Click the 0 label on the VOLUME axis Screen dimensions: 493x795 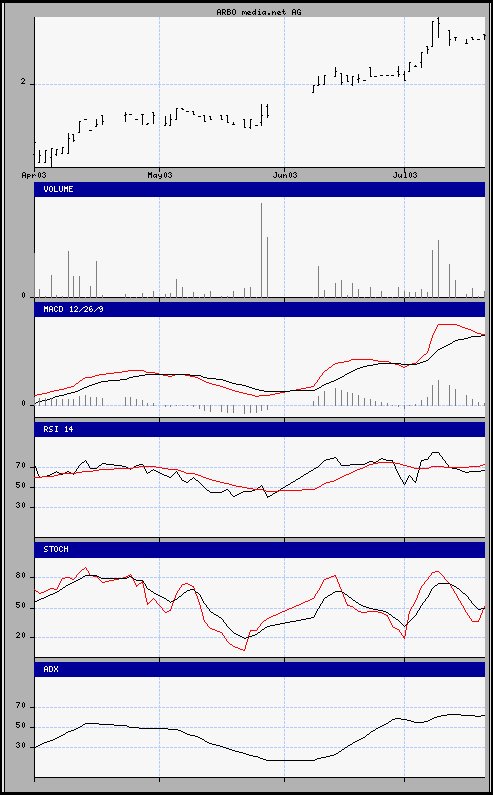coord(23,296)
